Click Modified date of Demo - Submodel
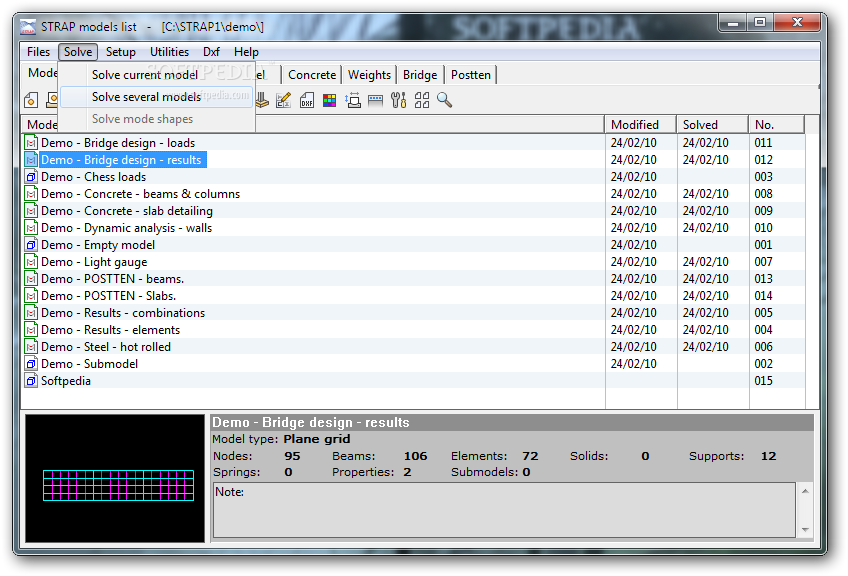848x576 pixels. coord(634,364)
